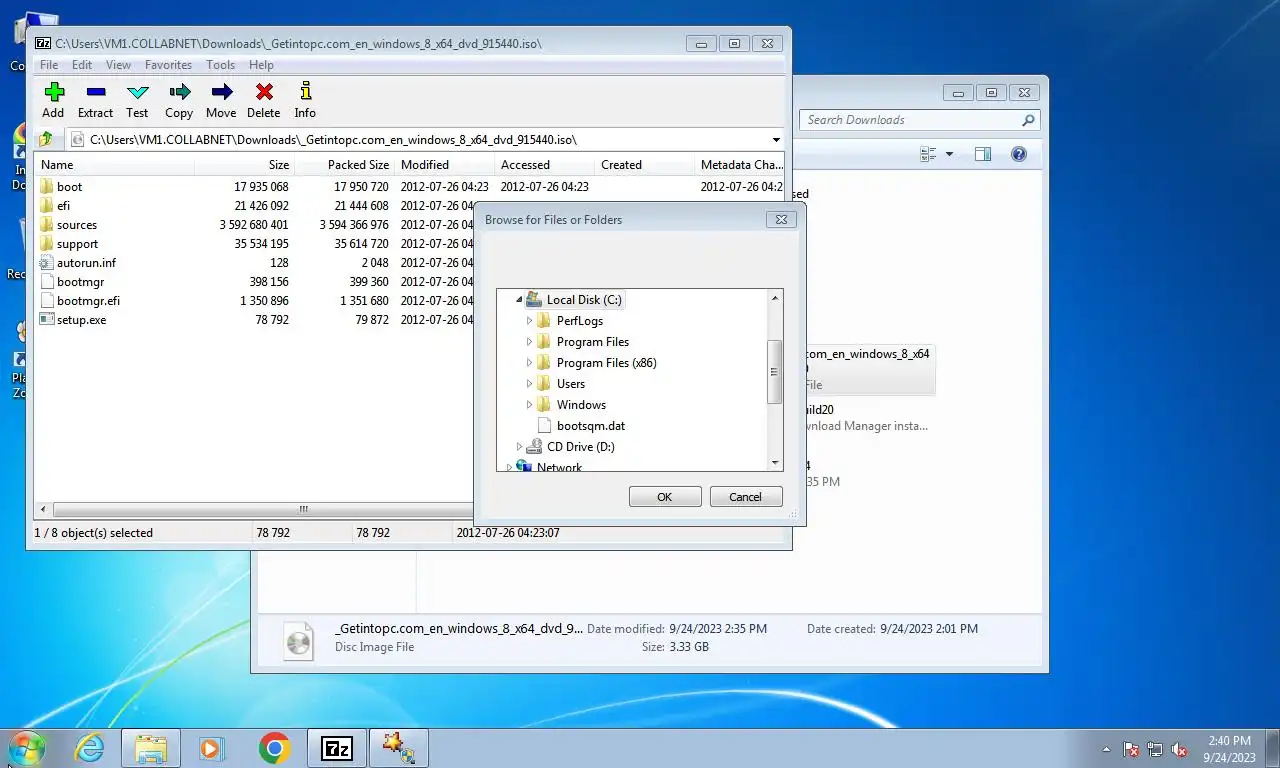Select the efi folder icon
The image size is (1280, 768).
[46, 205]
